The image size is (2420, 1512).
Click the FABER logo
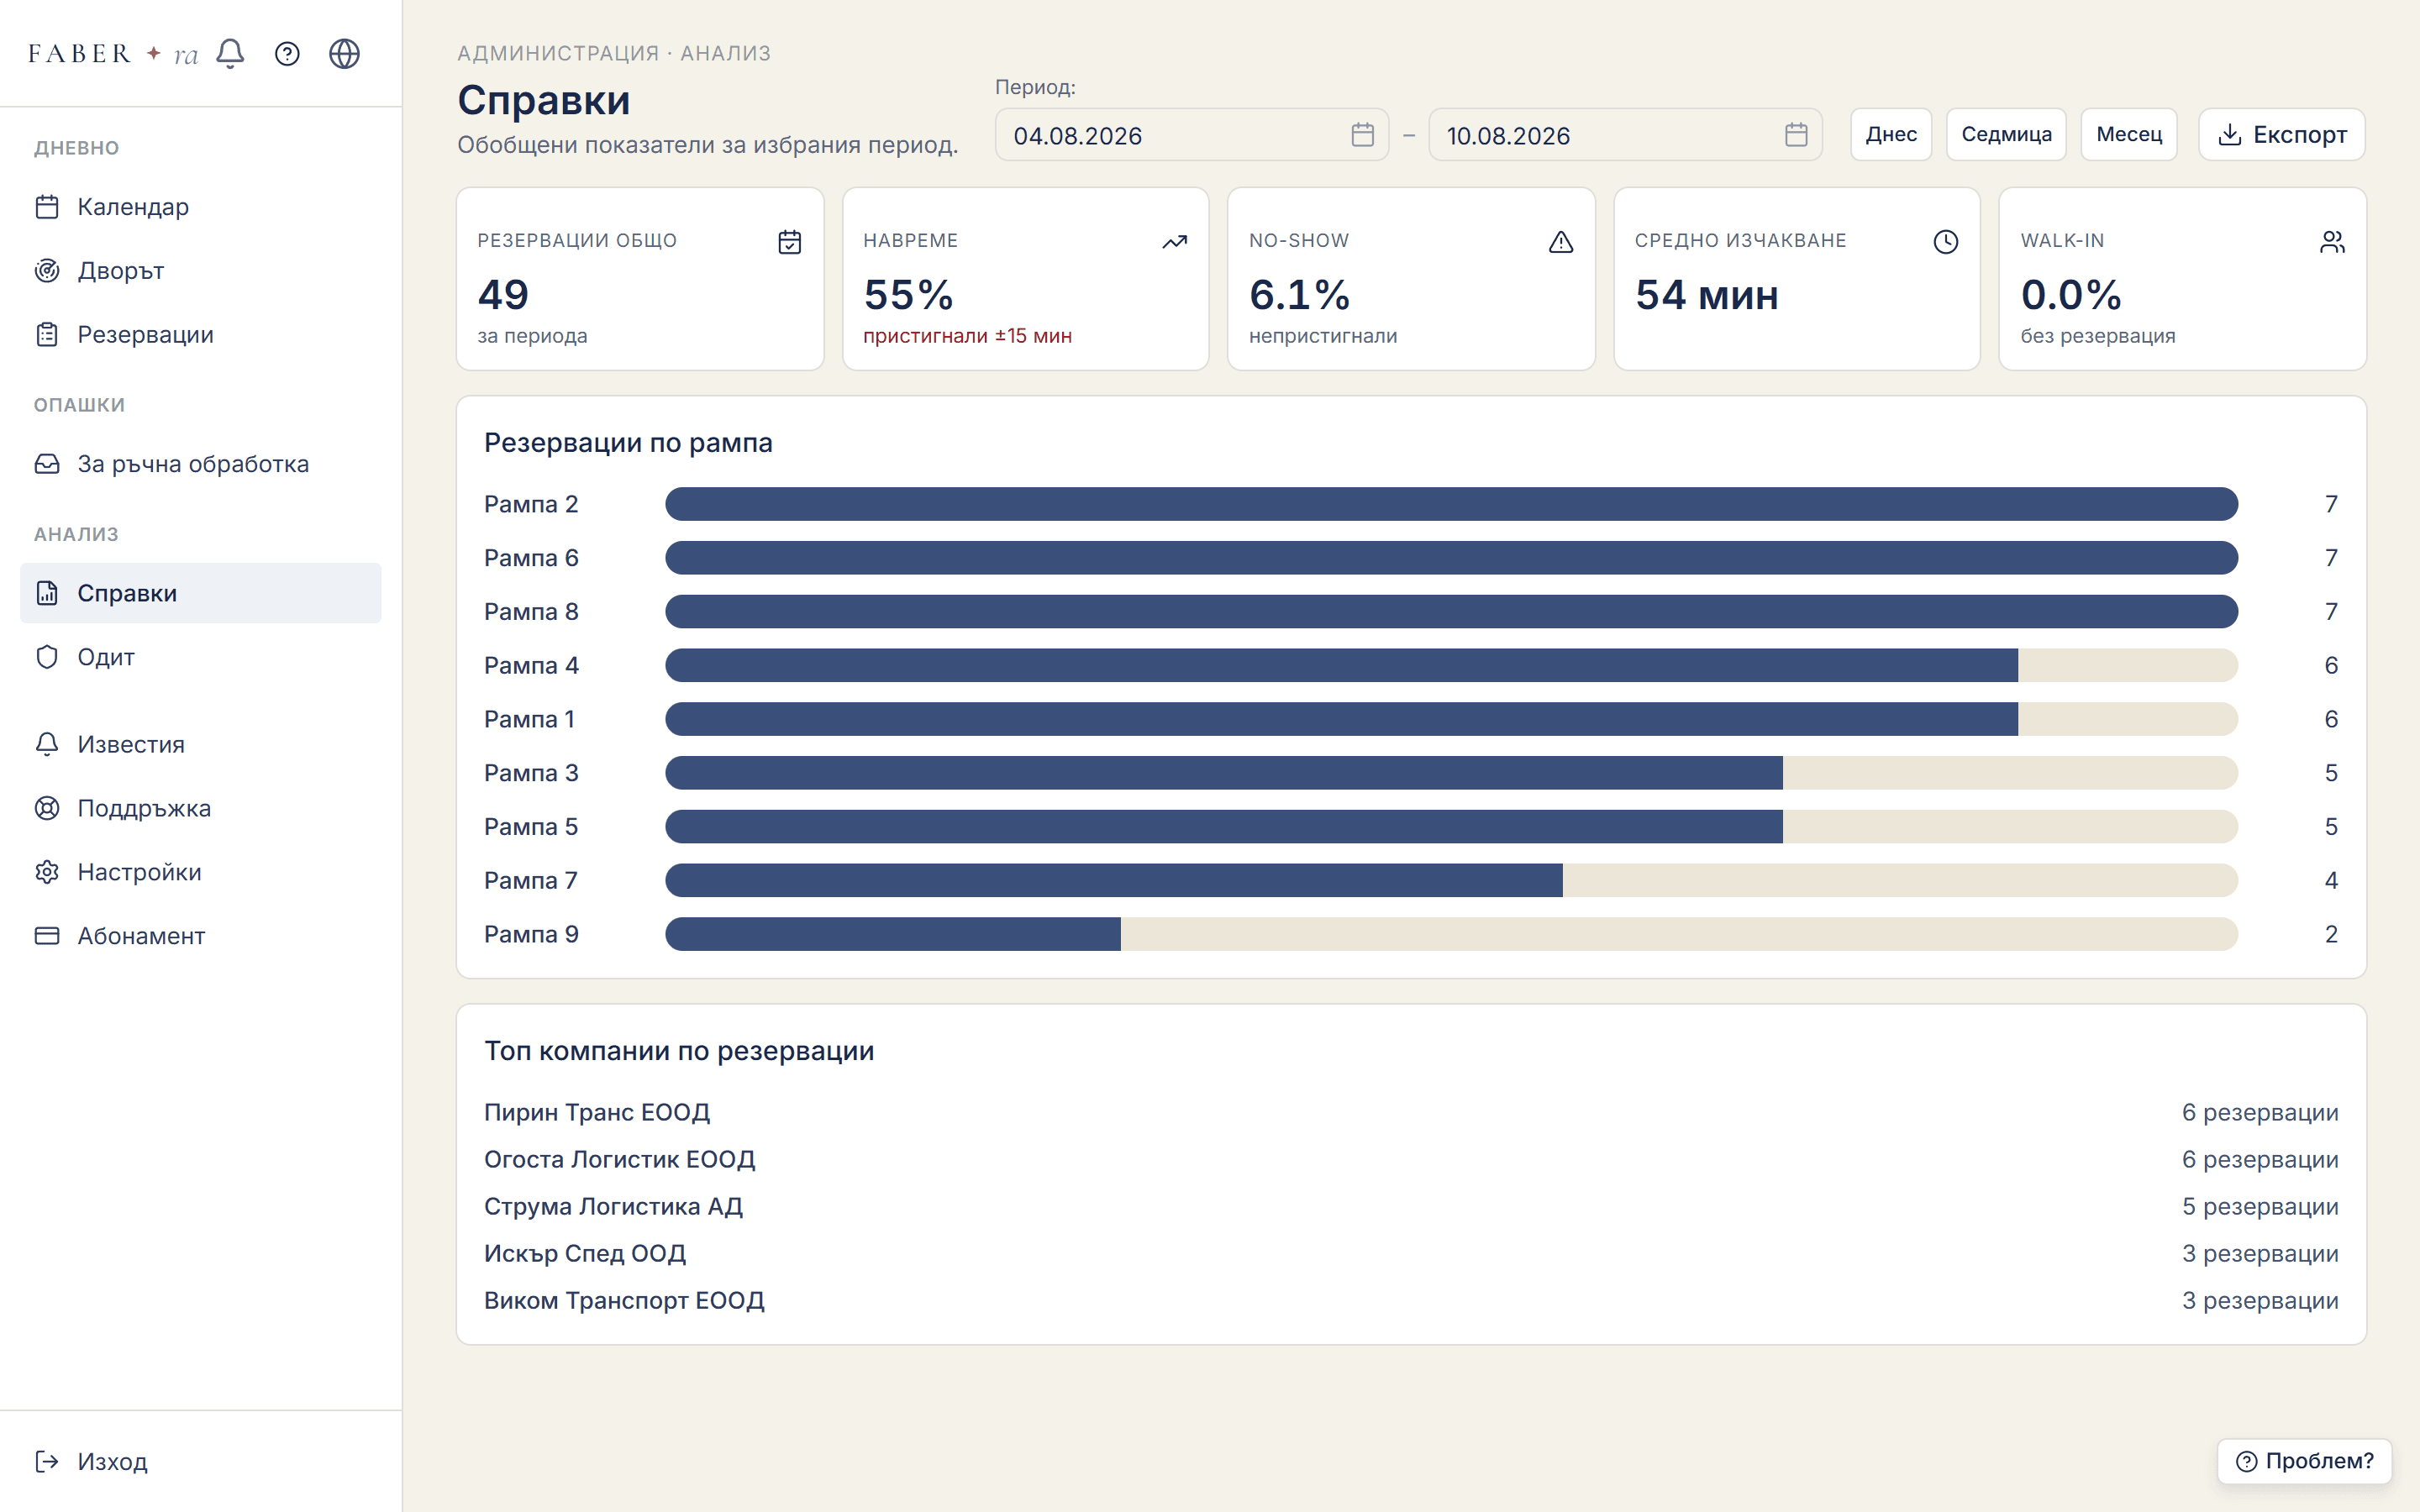point(113,53)
